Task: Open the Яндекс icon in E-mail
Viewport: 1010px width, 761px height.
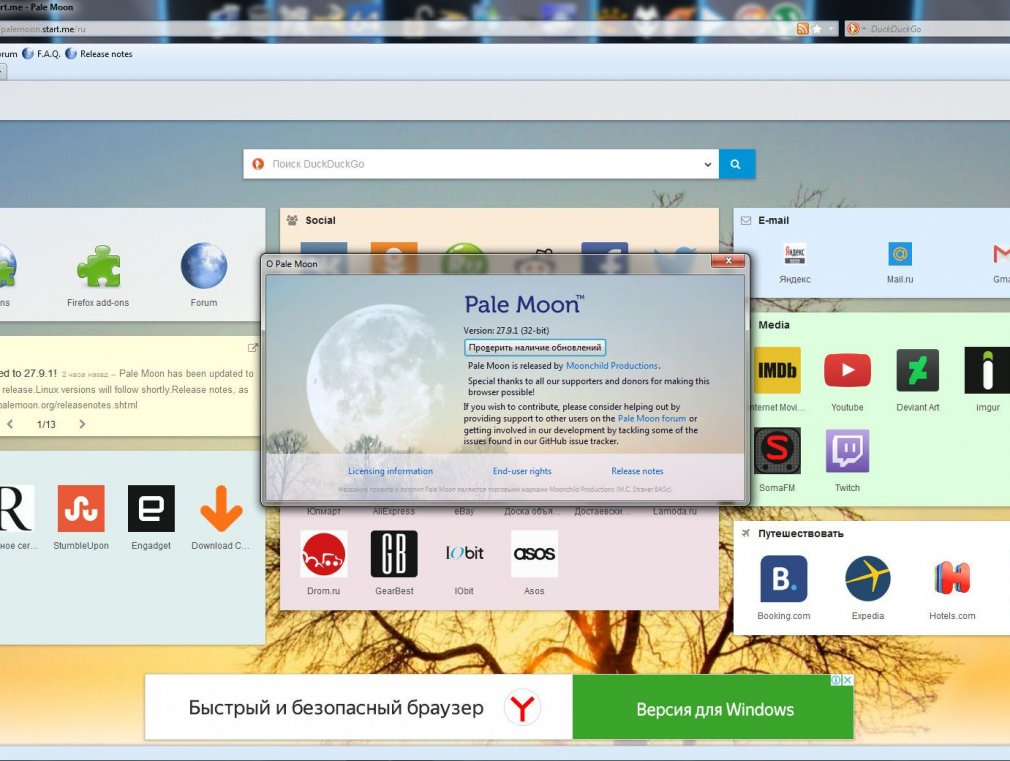Action: pos(795,254)
